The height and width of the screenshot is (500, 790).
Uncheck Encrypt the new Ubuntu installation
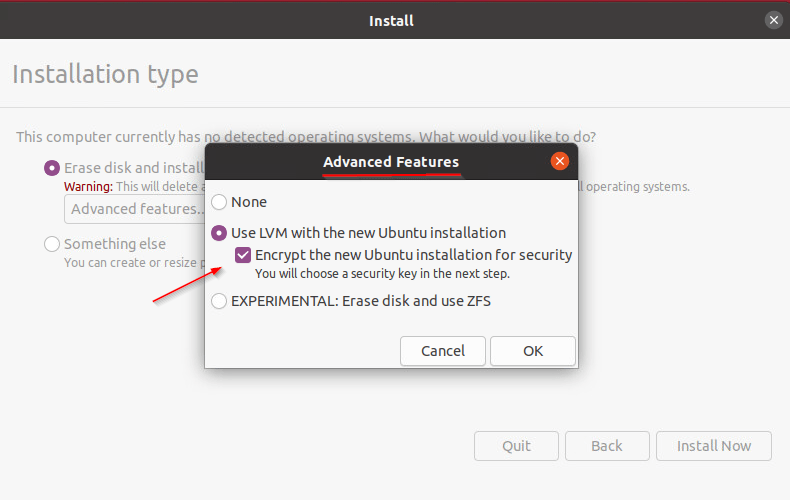click(x=243, y=255)
